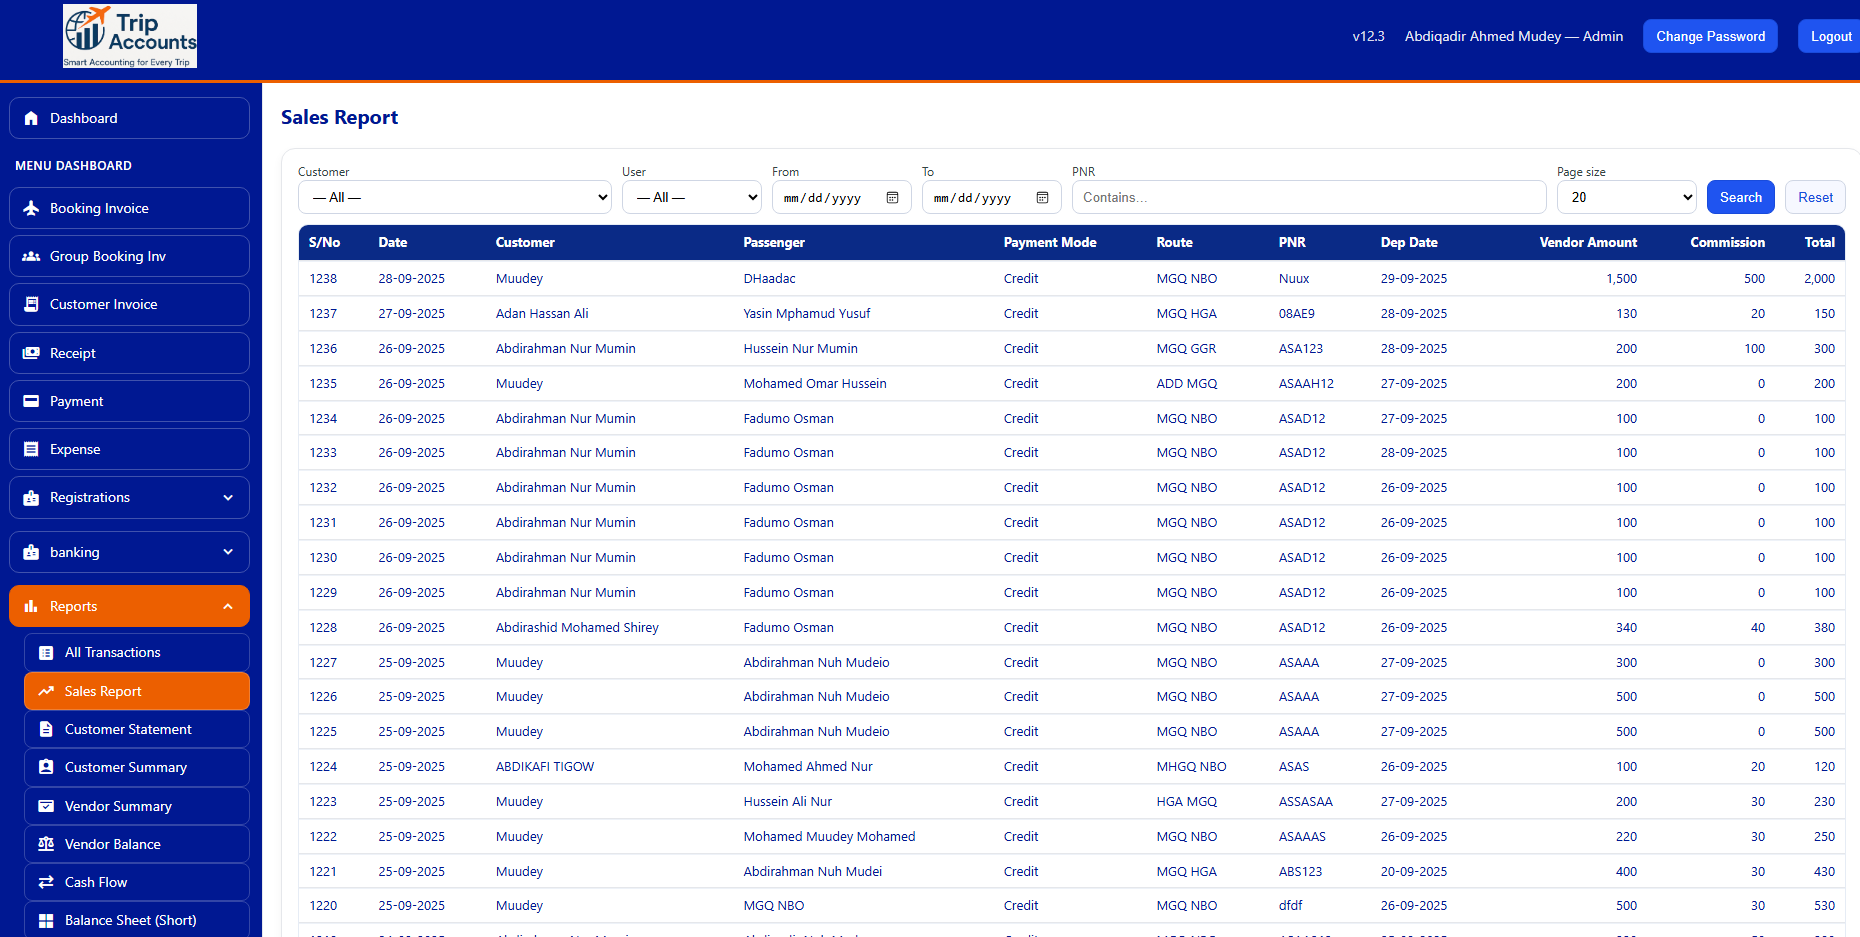
Task: Click the Booking Invoice airplane icon
Action: (31, 208)
